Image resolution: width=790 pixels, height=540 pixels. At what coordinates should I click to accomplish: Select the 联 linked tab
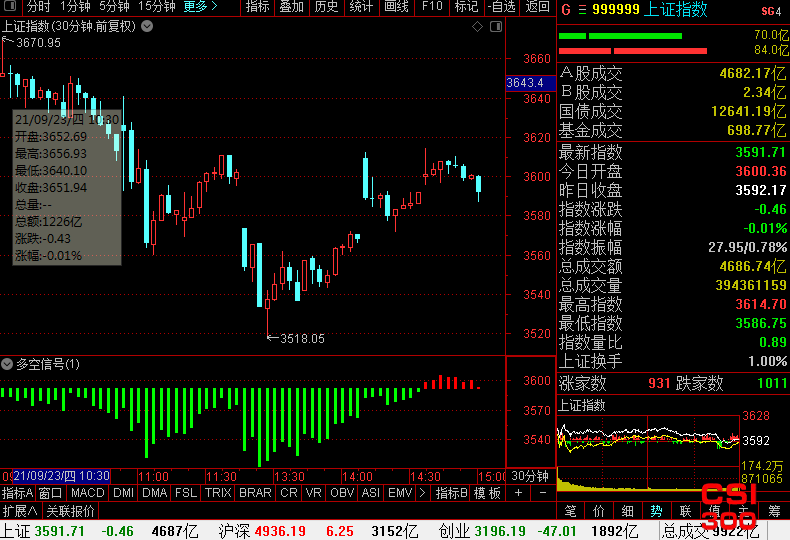[685, 511]
